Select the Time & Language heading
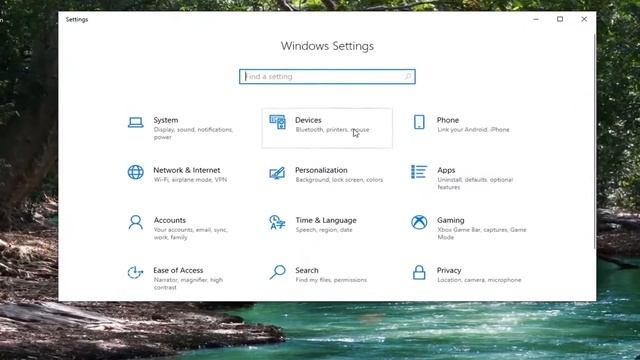The image size is (640, 360). [x=326, y=220]
